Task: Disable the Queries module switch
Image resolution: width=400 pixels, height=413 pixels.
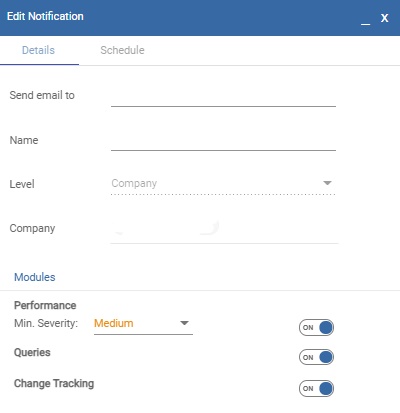Action: click(316, 357)
